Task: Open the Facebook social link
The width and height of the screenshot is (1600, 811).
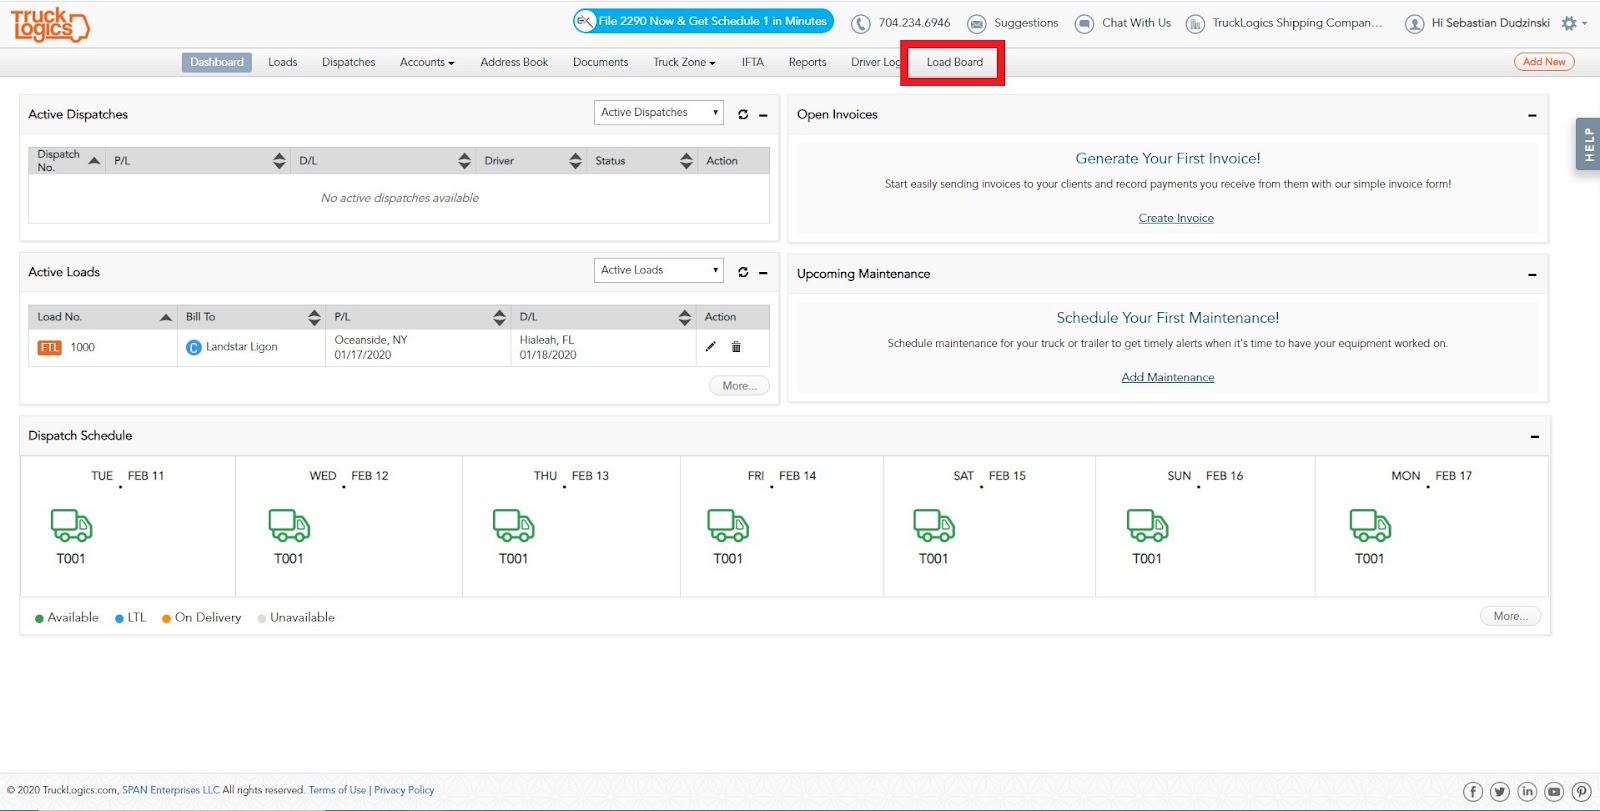Action: (1473, 792)
